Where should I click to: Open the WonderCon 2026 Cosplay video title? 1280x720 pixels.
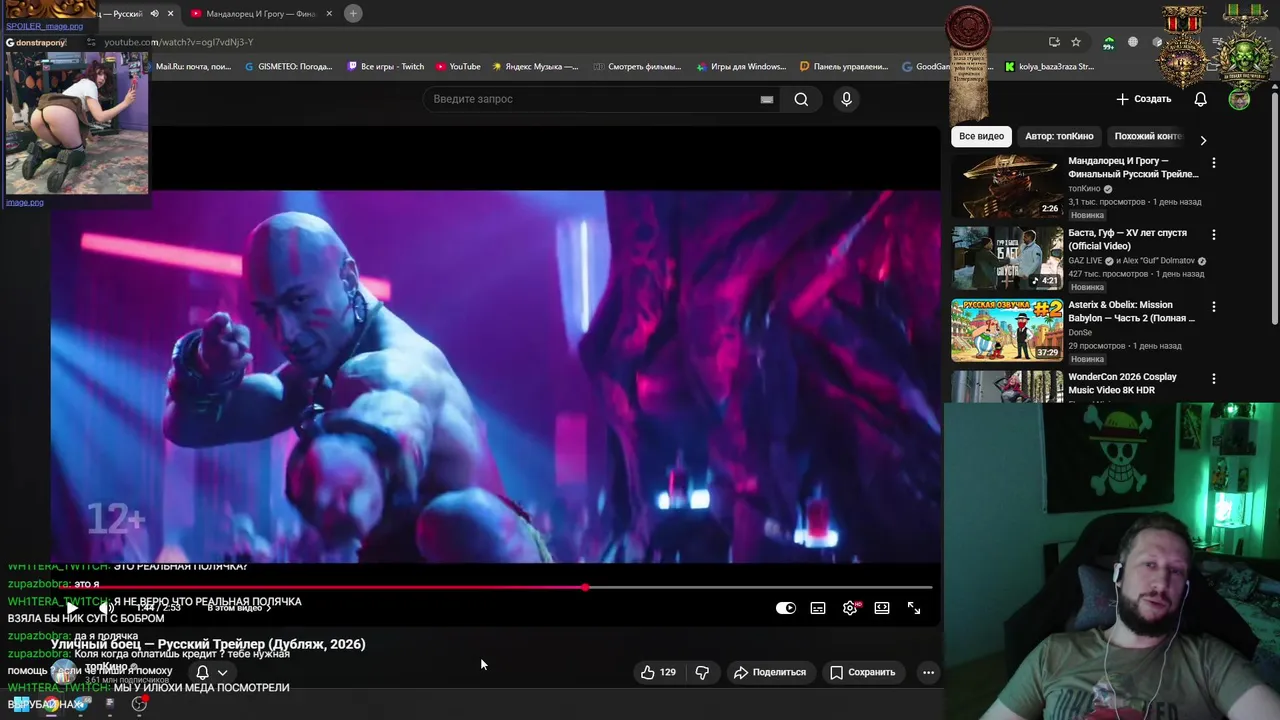(x=1122, y=383)
